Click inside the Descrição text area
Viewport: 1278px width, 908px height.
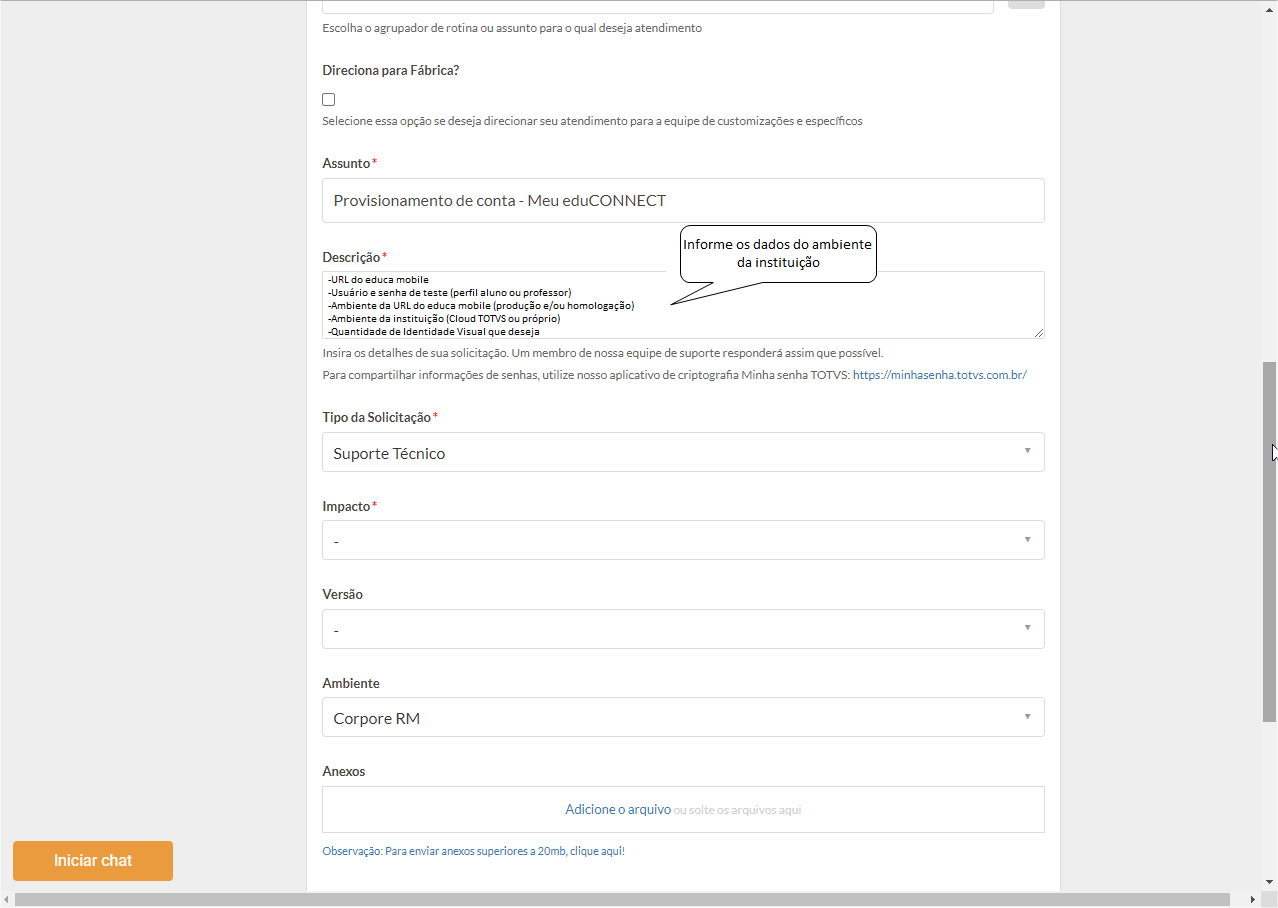point(683,305)
